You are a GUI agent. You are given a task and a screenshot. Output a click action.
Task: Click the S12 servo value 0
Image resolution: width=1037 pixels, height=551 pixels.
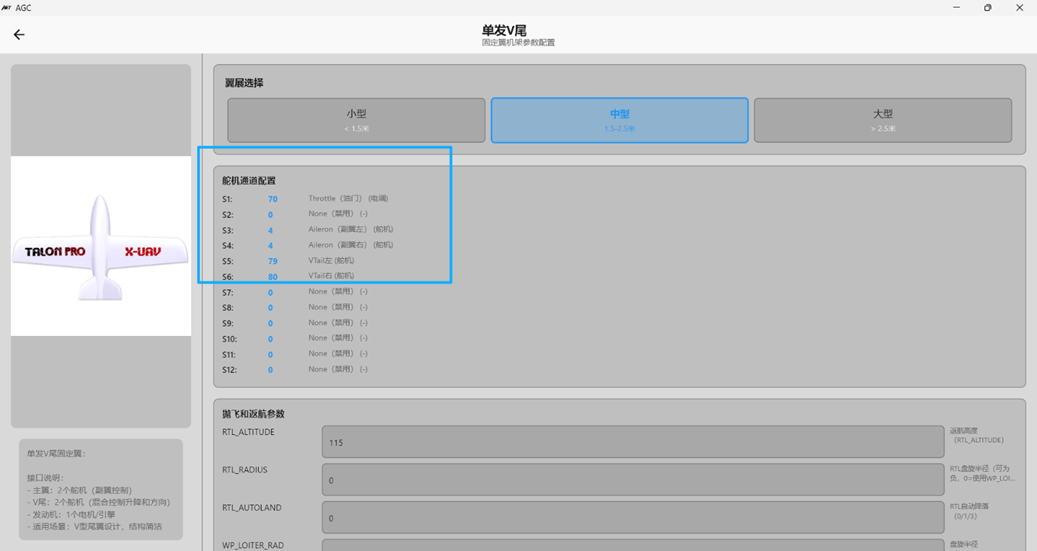point(270,370)
